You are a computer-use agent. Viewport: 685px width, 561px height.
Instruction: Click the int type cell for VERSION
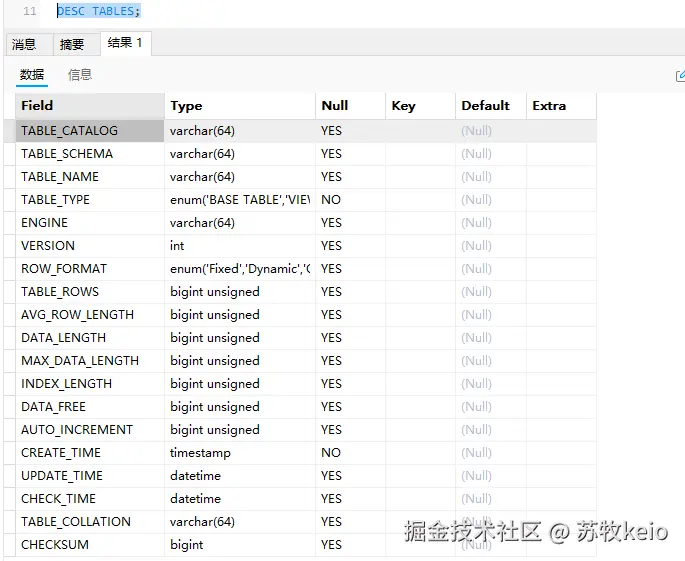click(x=240, y=246)
